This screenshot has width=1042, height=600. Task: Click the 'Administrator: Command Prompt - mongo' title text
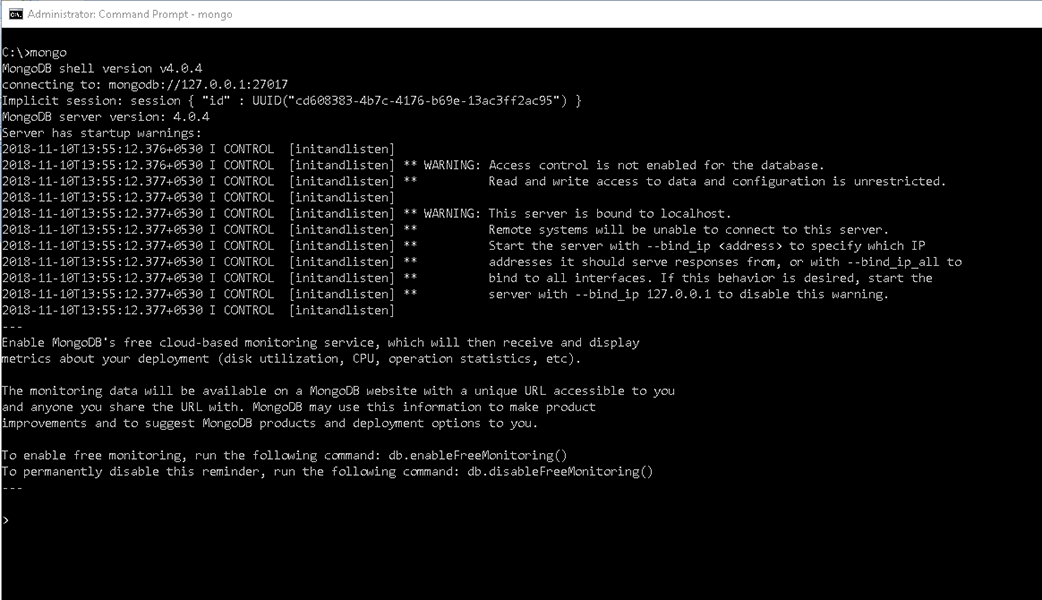point(130,14)
